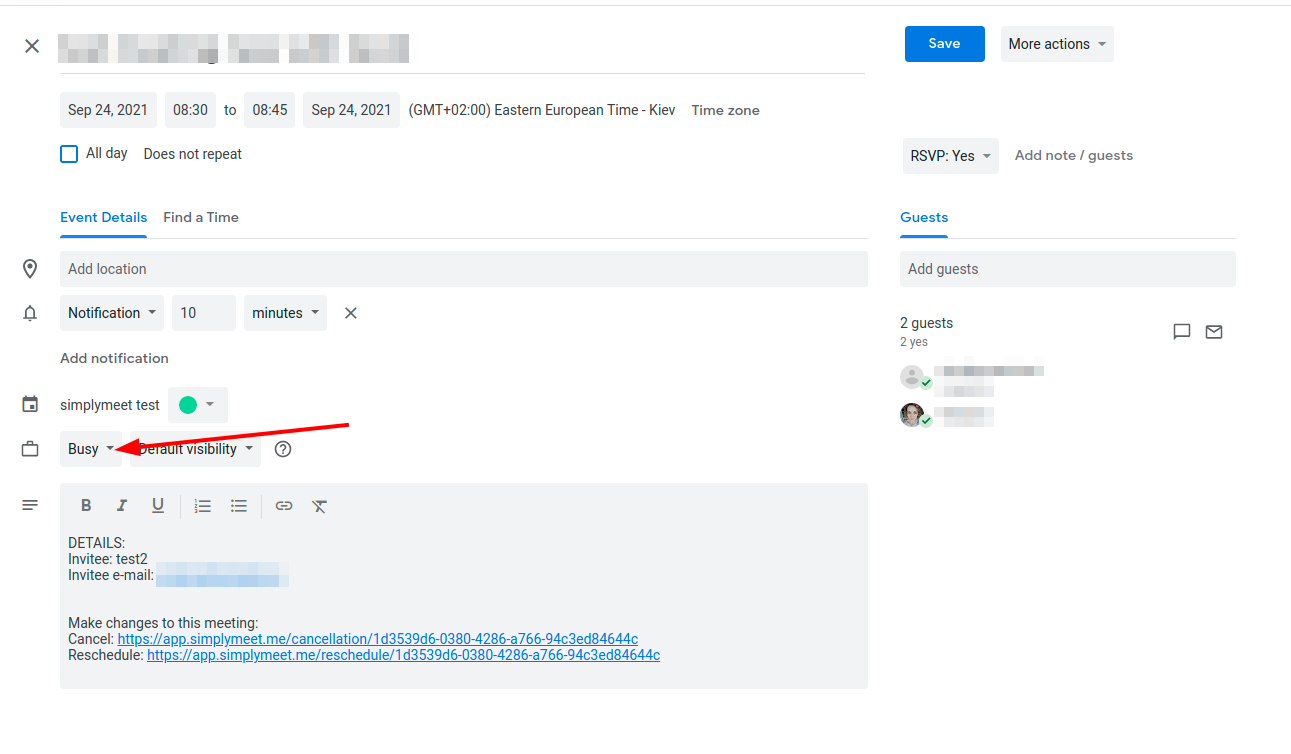
Task: Email the event guests
Action: point(1214,332)
